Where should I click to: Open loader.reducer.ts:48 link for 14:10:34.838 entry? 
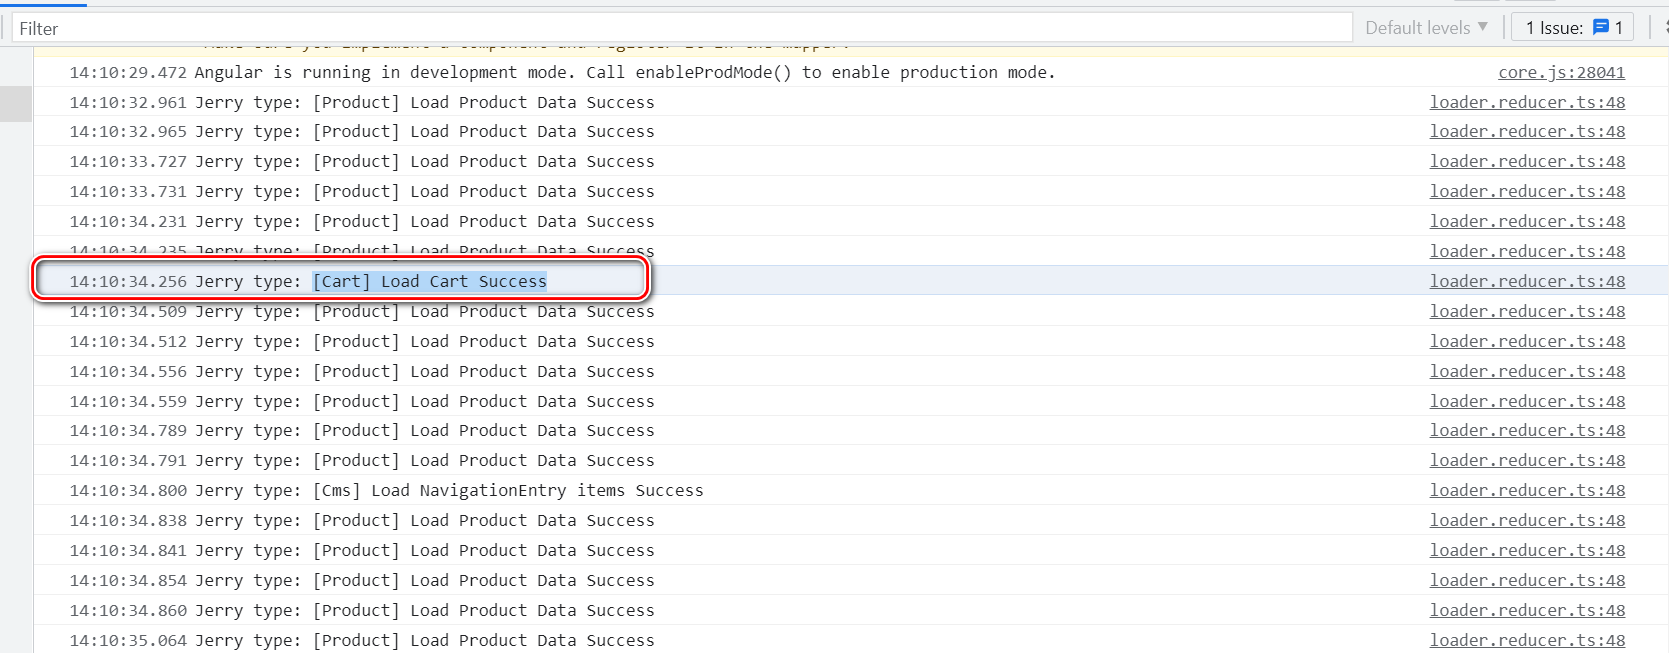tap(1527, 520)
